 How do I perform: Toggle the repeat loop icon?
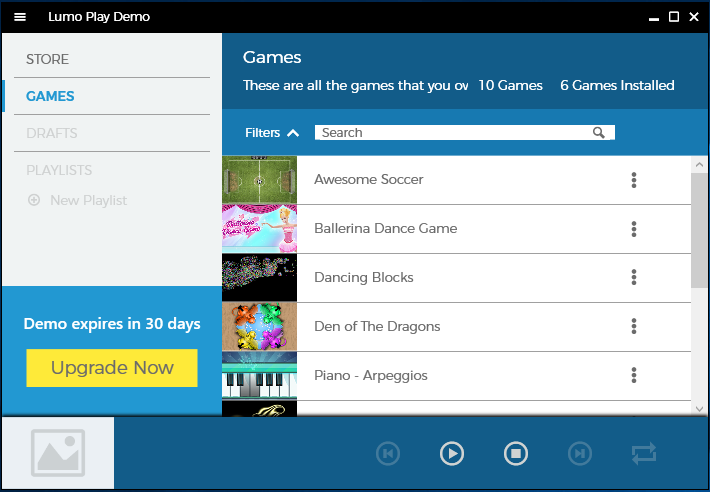(644, 453)
